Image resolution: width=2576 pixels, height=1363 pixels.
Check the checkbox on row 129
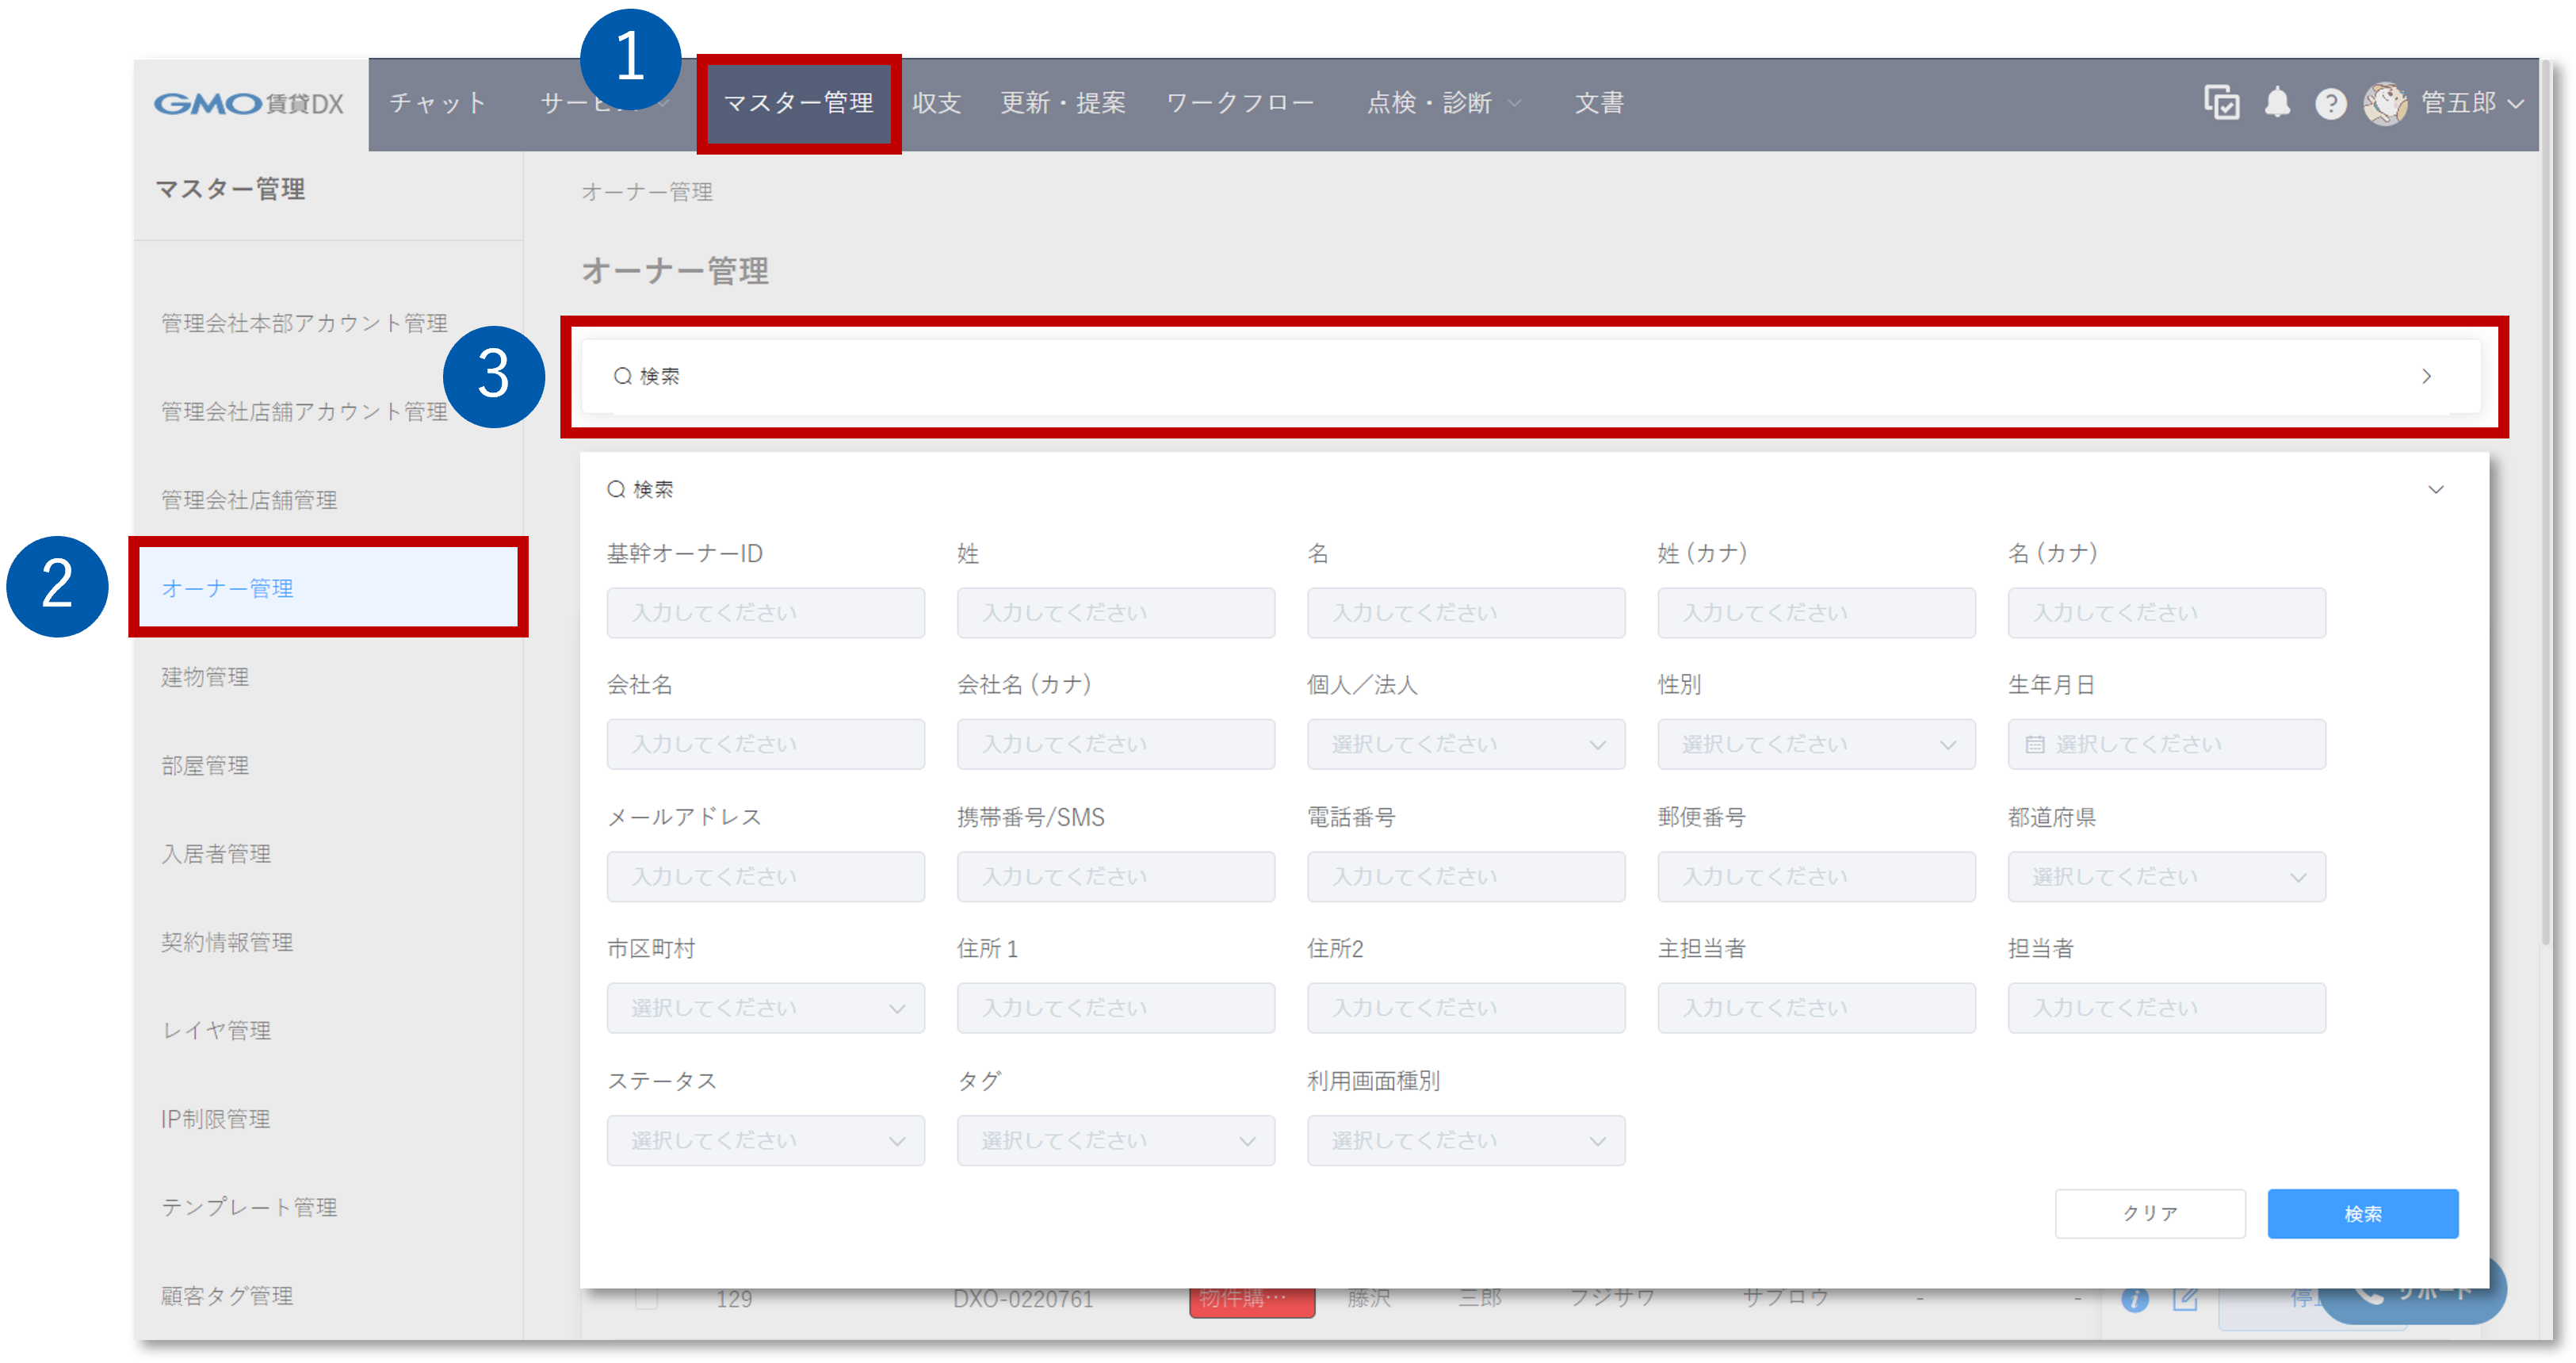[646, 1299]
